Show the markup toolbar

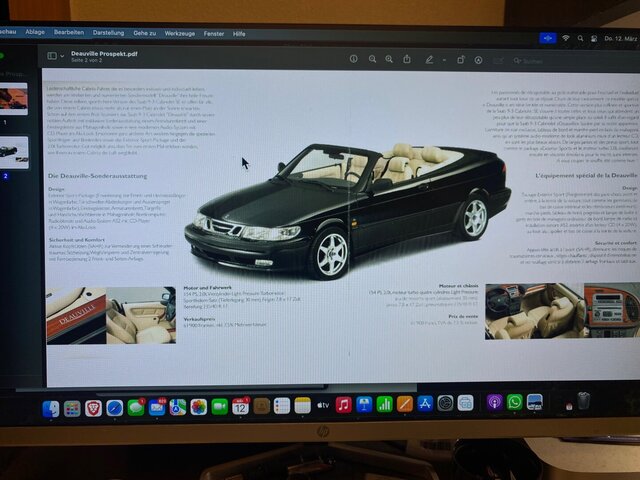(x=478, y=60)
